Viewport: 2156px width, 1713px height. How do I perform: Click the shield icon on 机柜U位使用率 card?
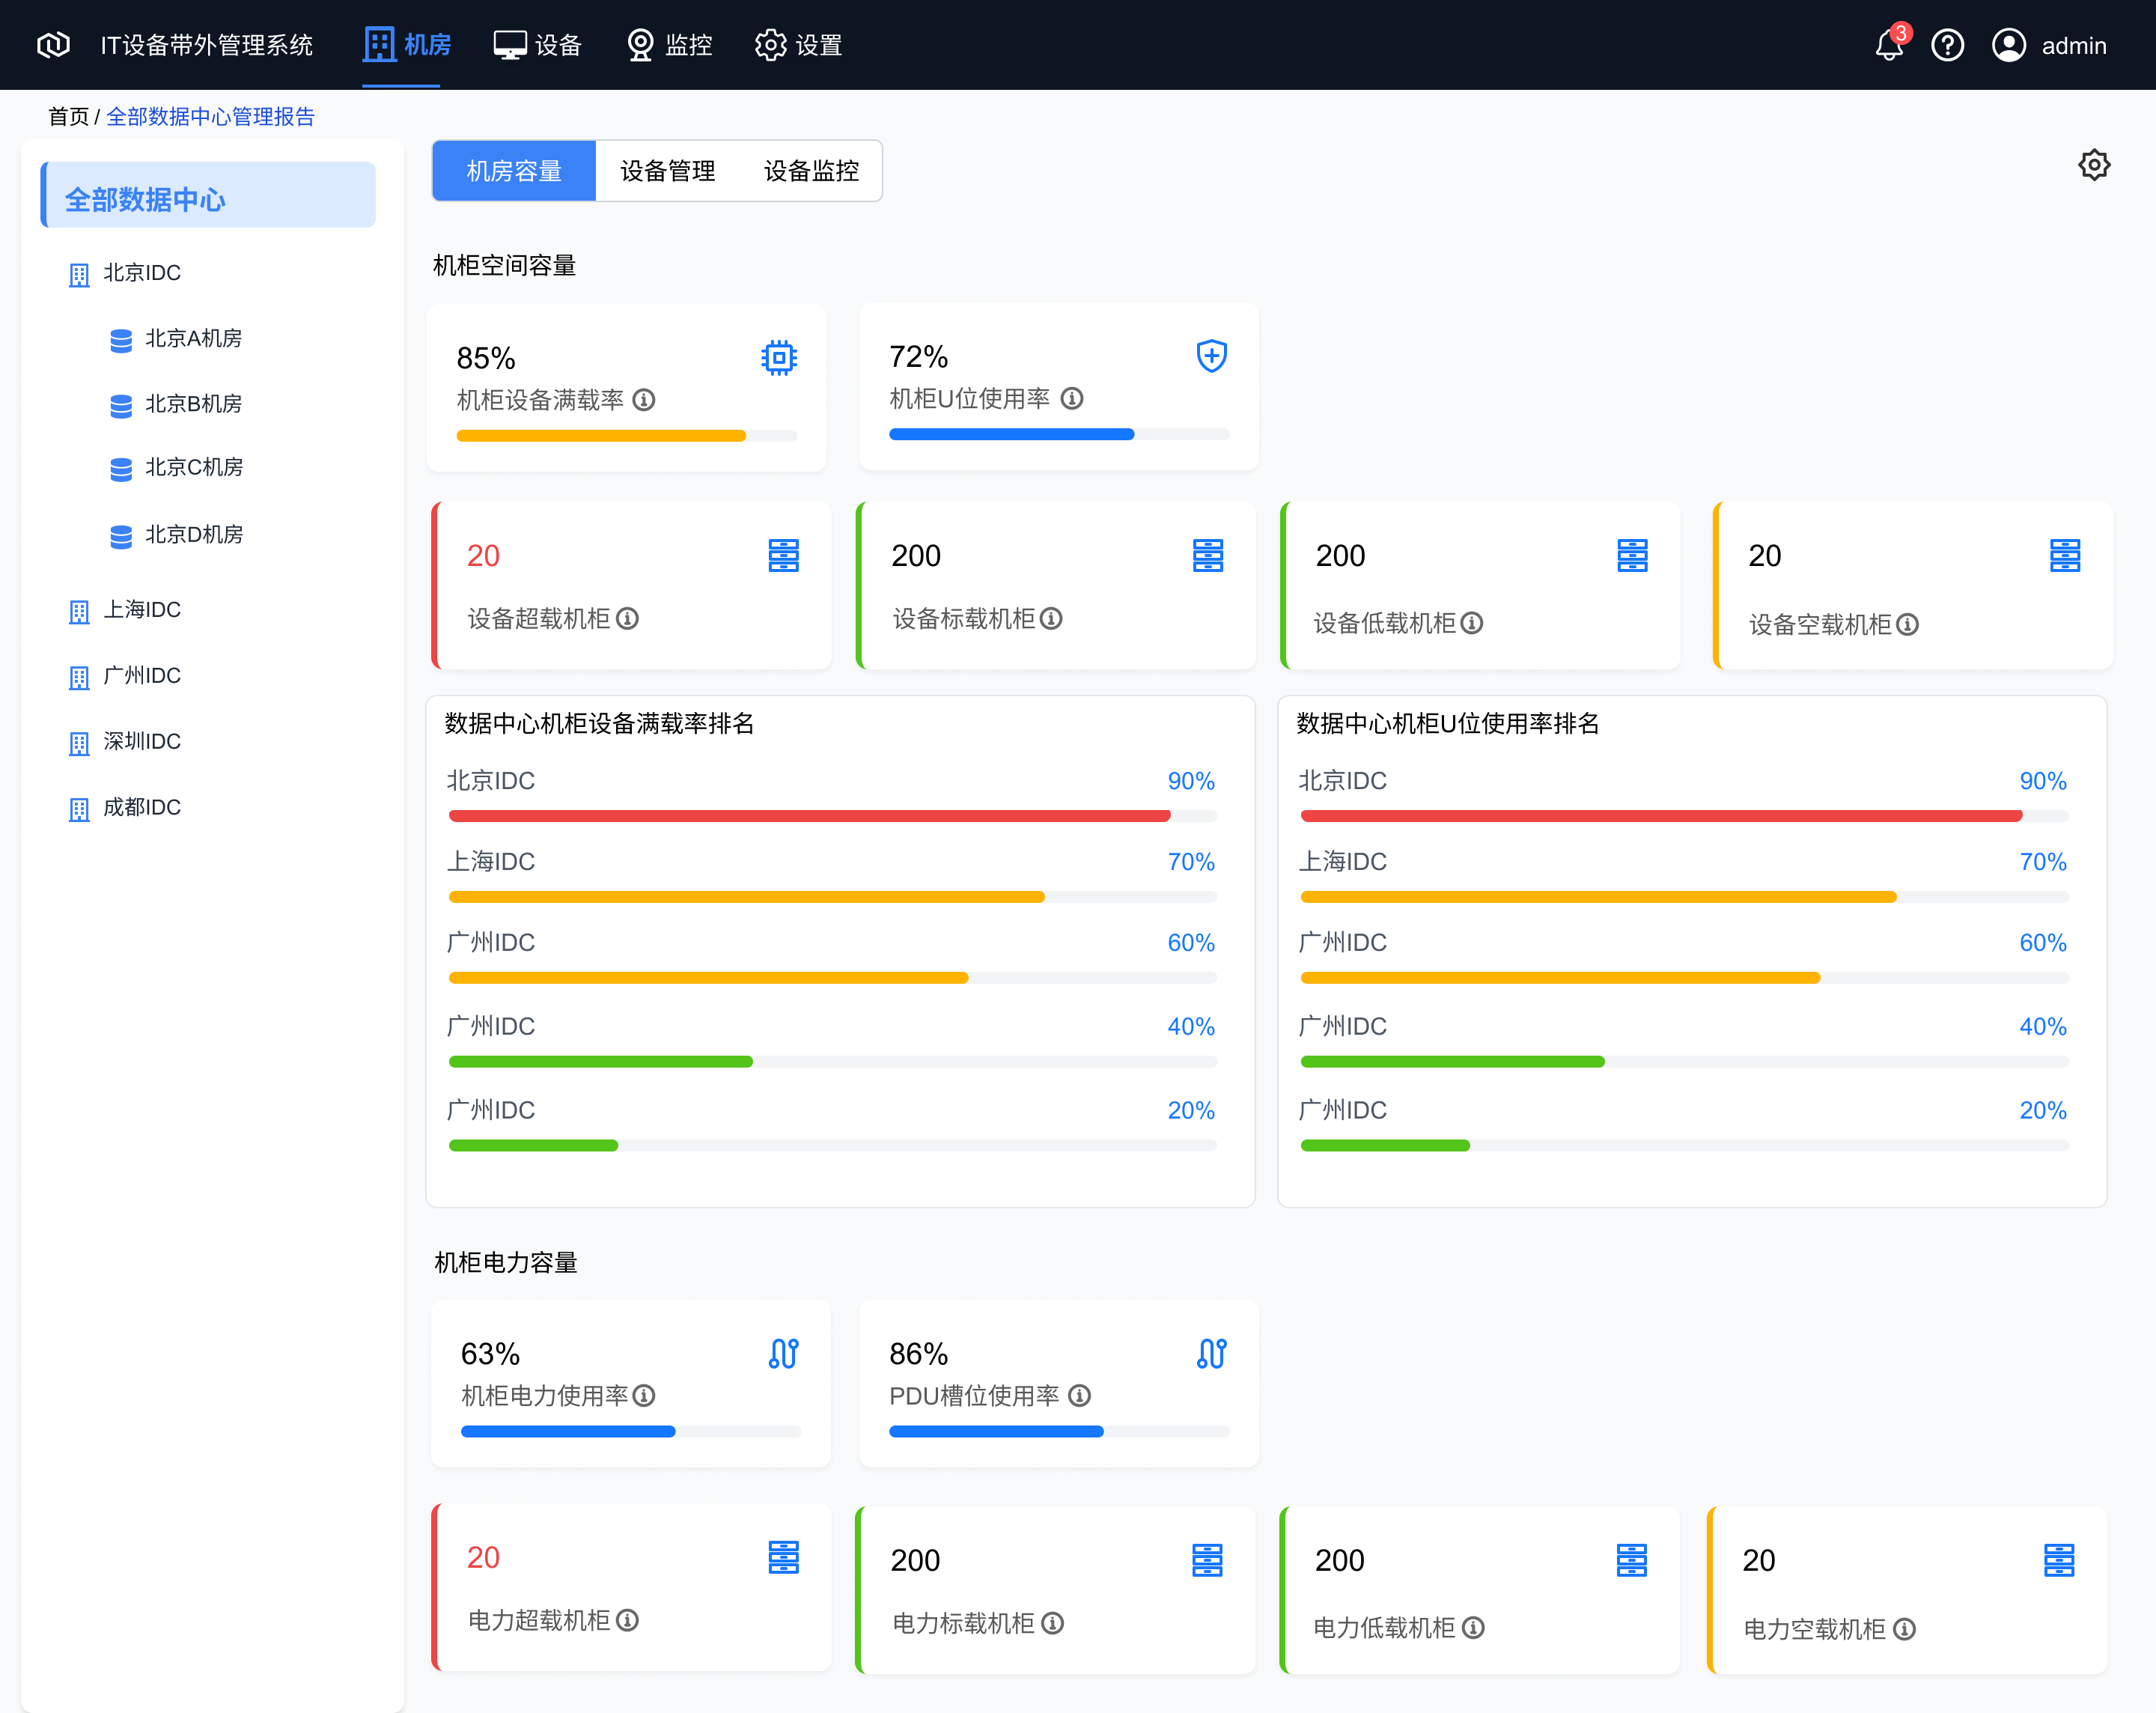[1211, 355]
